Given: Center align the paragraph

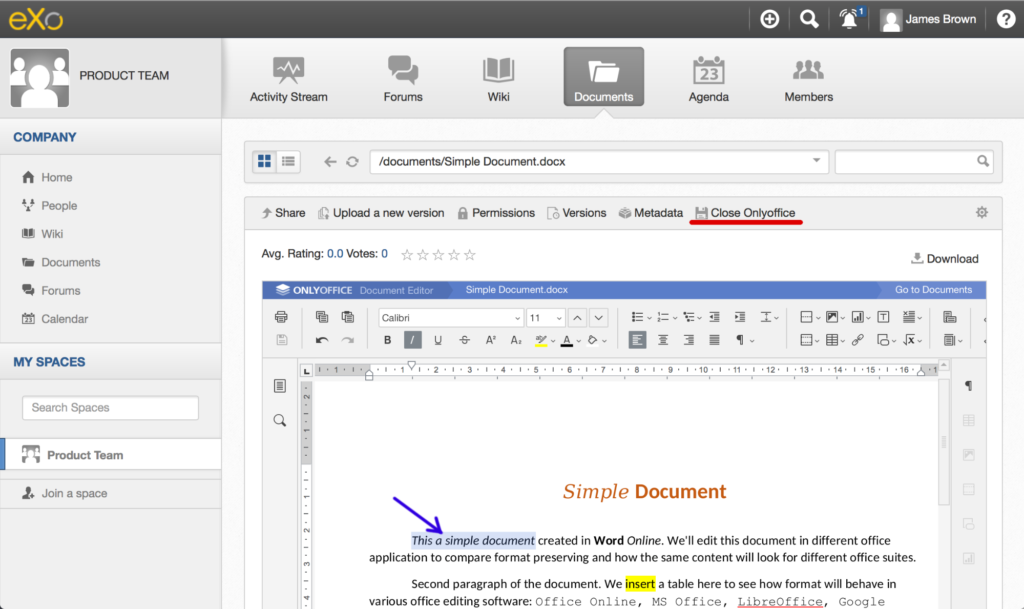Looking at the screenshot, I should 663,340.
